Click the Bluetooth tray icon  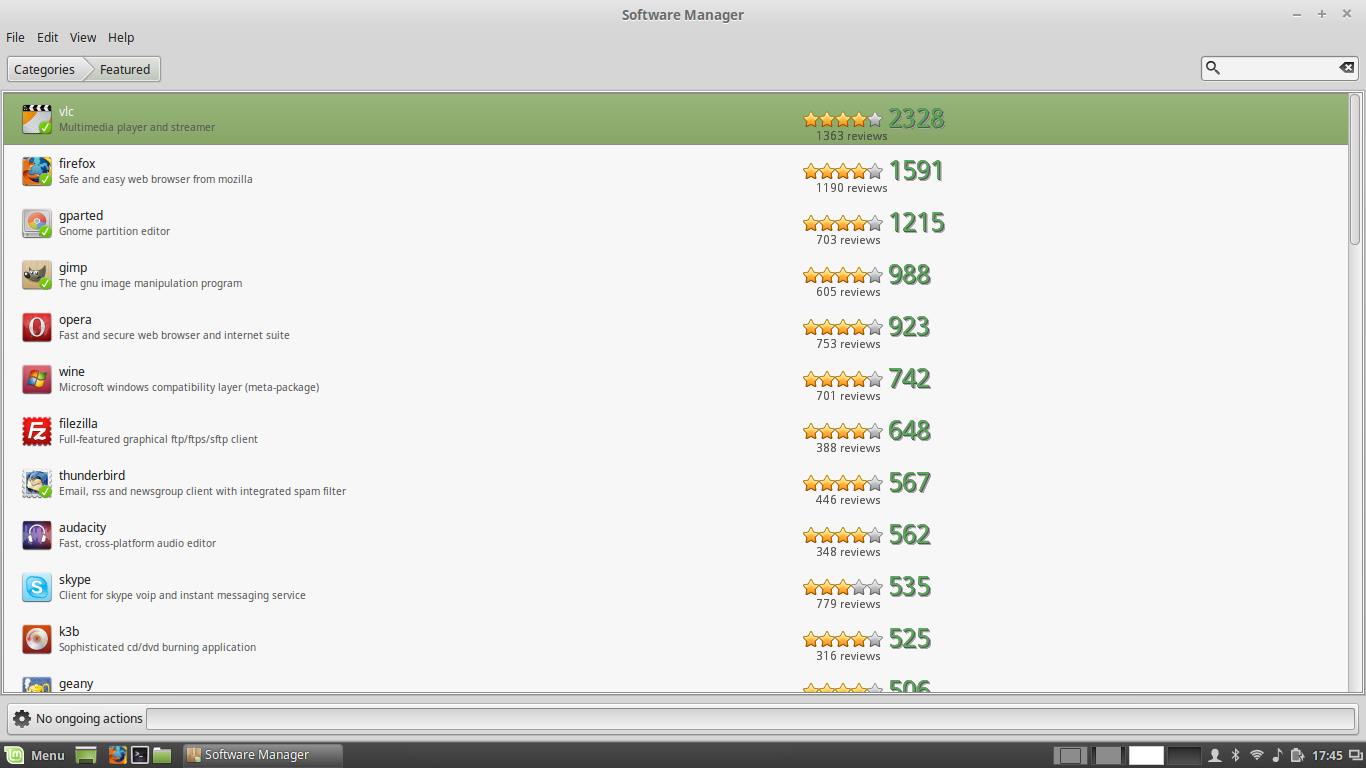1235,755
